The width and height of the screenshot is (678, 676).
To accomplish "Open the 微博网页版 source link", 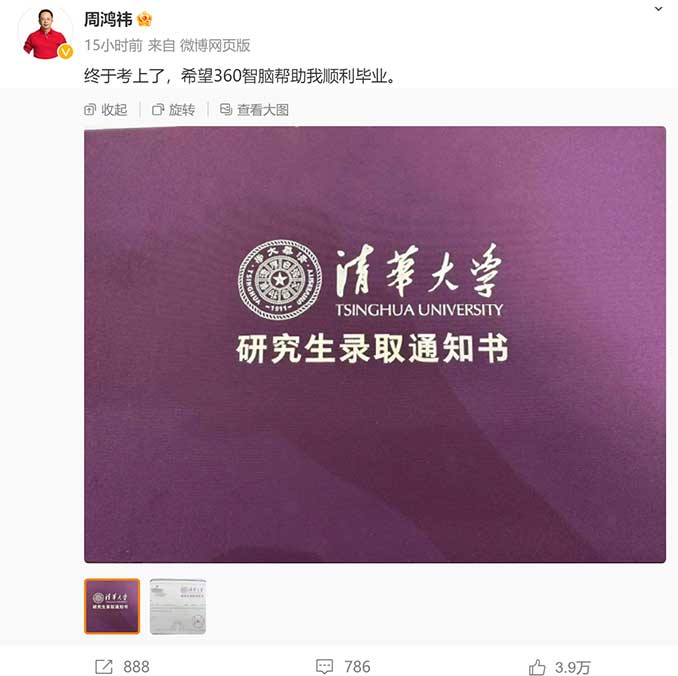I will click(215, 45).
